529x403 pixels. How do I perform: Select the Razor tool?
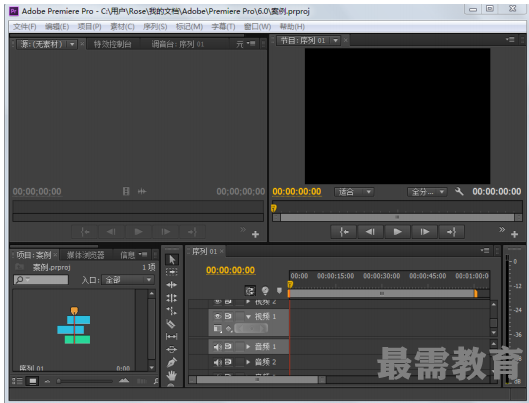click(x=171, y=324)
